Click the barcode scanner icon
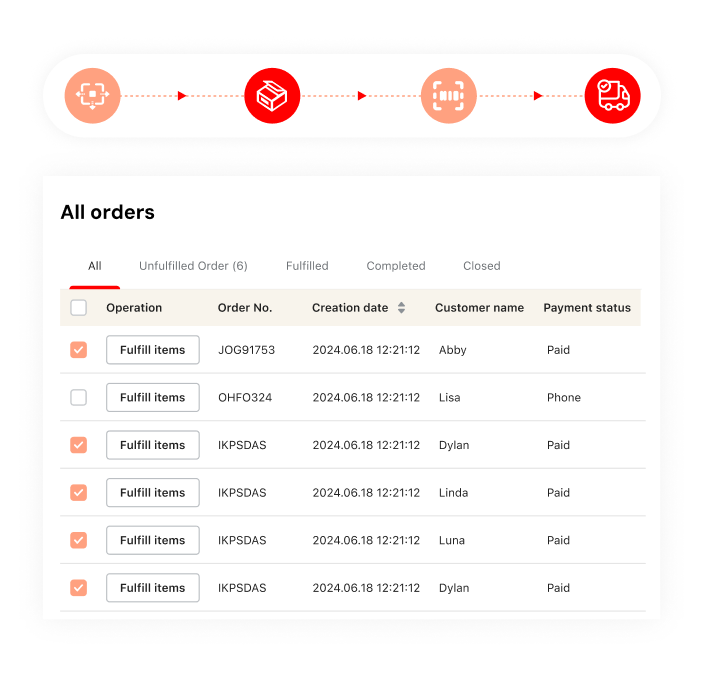701x680 pixels. 449,96
